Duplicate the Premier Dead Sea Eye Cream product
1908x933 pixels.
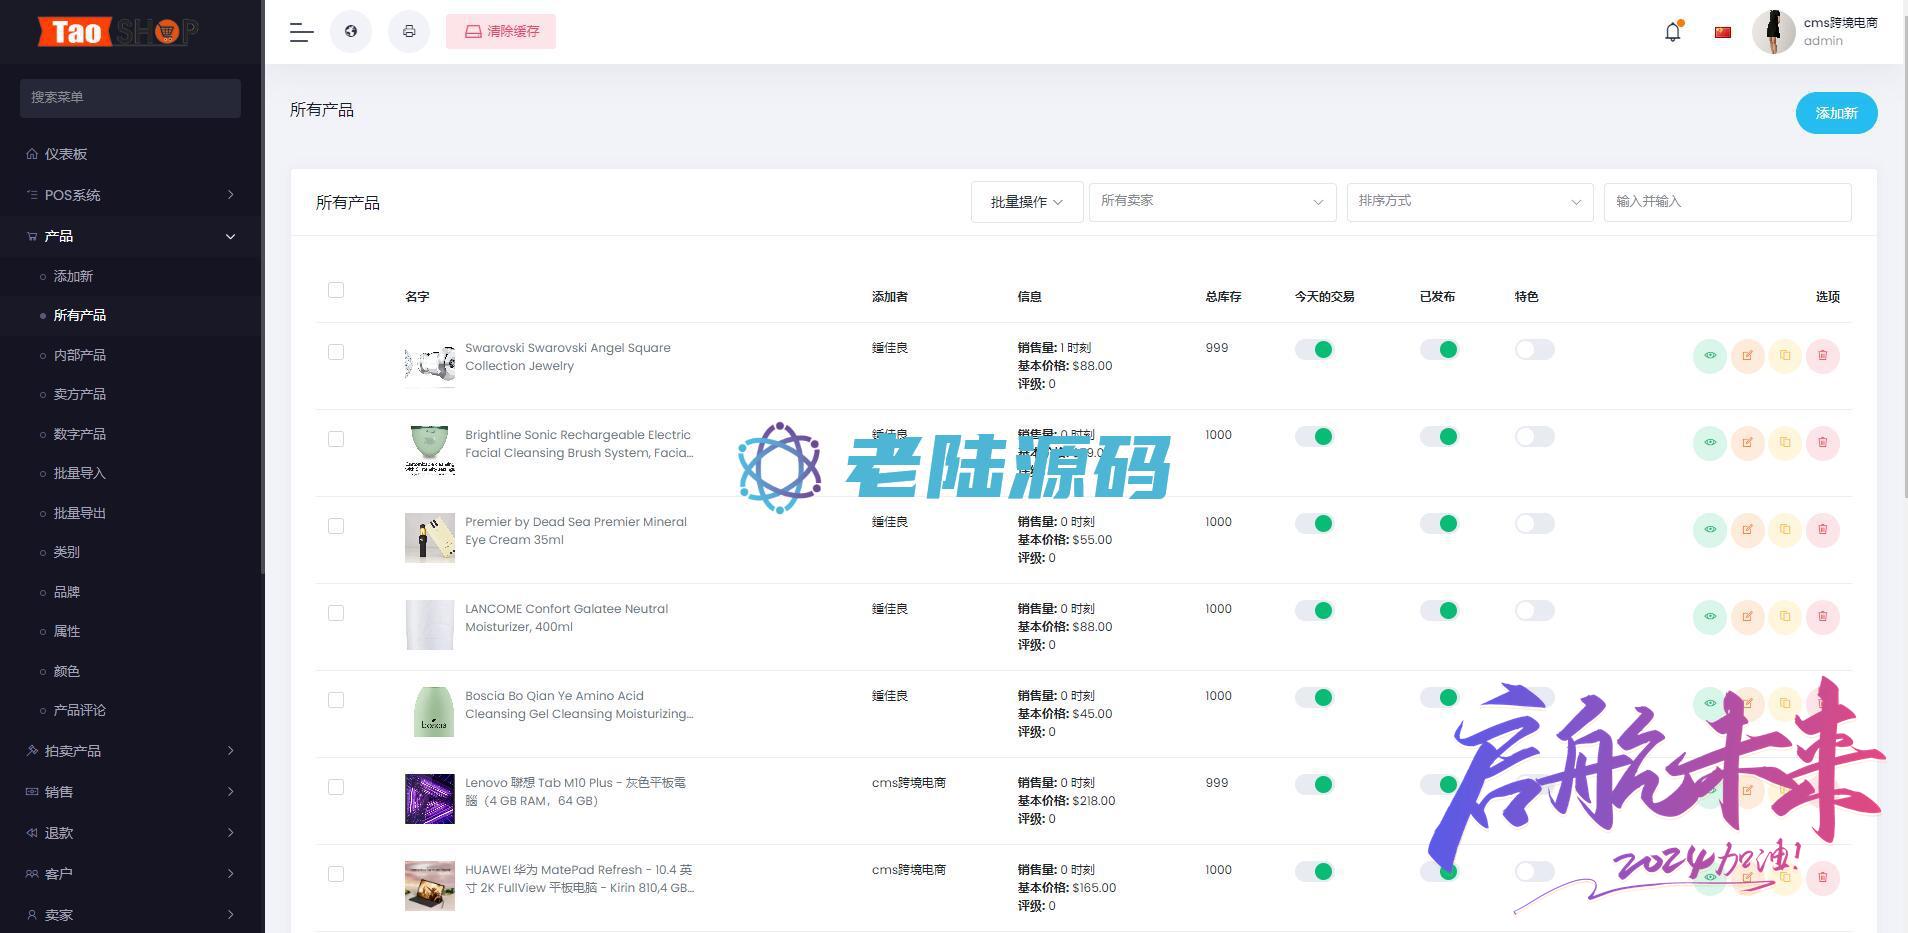click(x=1785, y=530)
